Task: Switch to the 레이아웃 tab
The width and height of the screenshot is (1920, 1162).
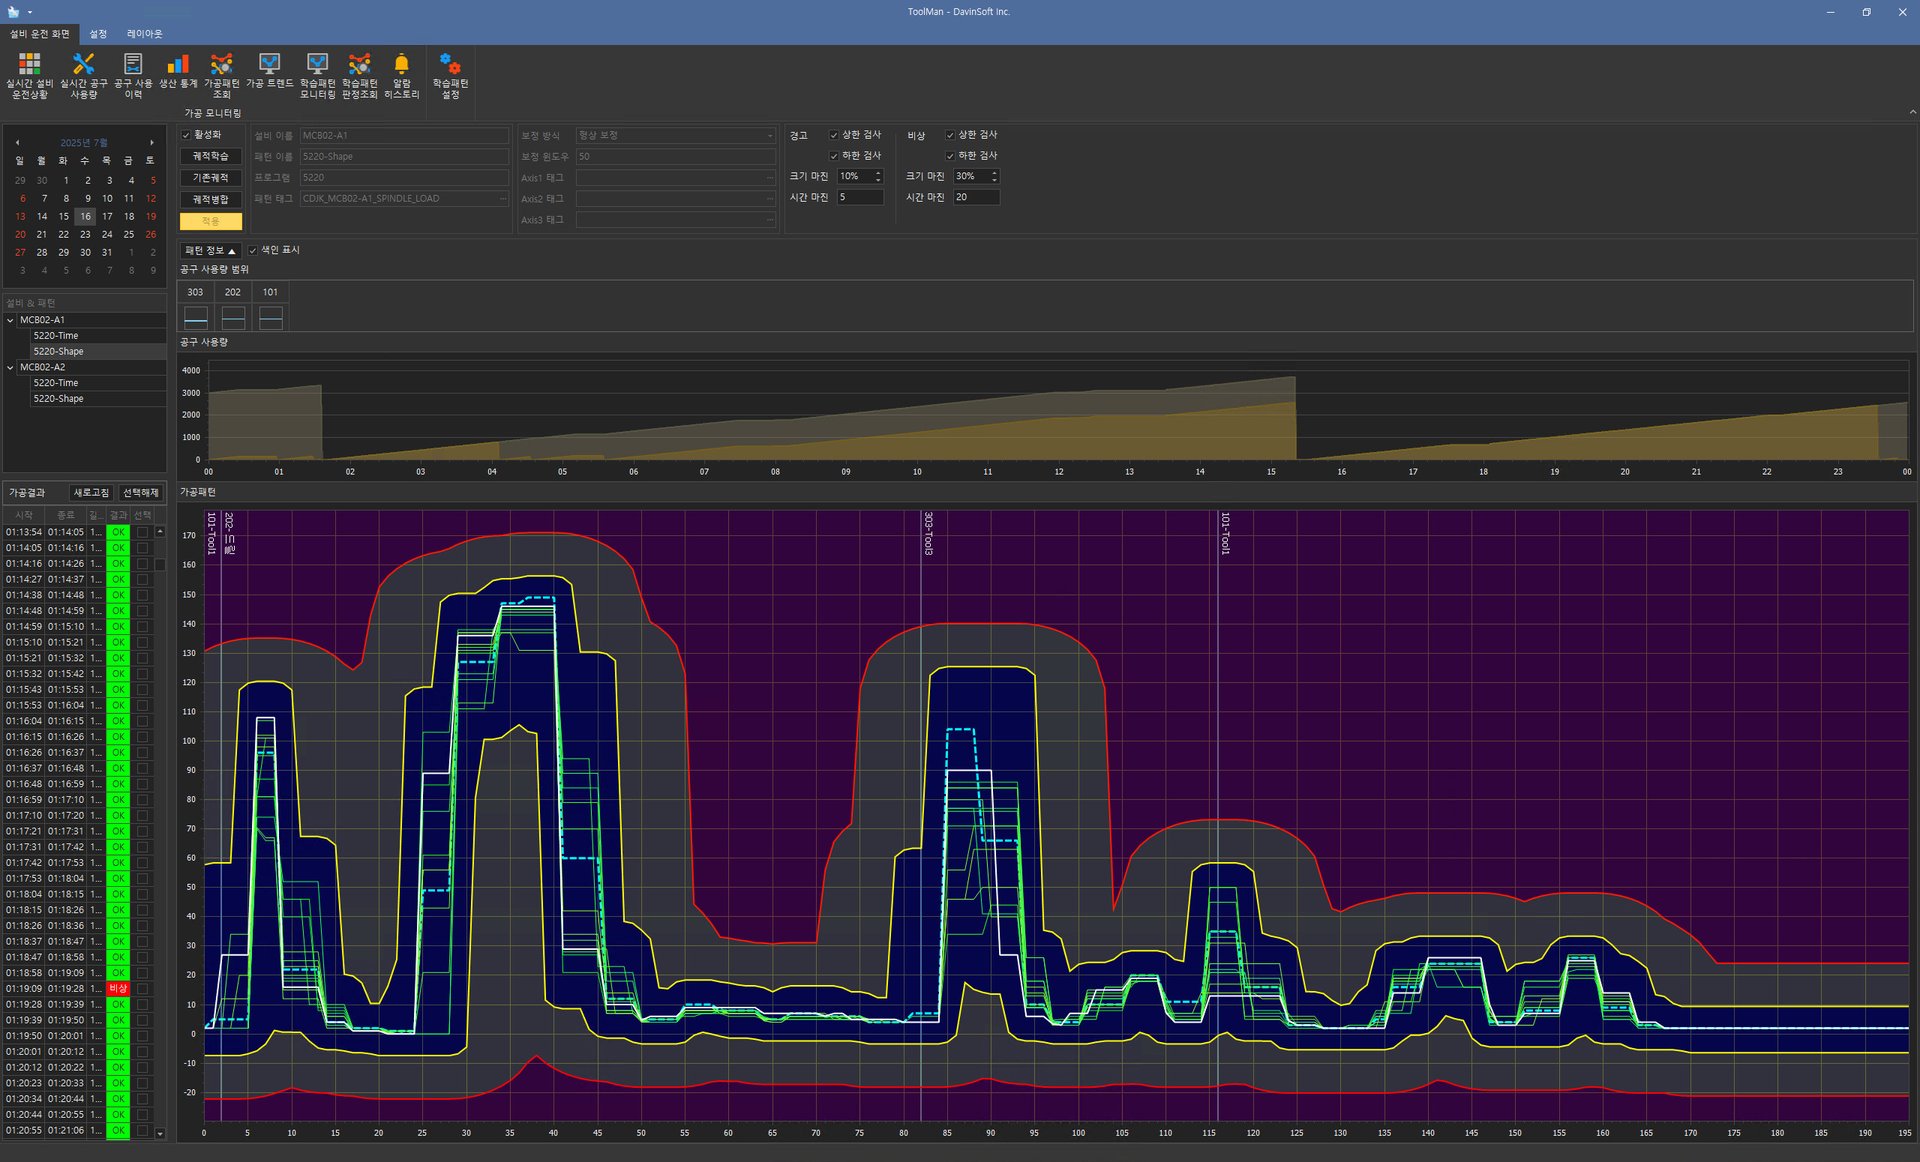Action: tap(144, 34)
